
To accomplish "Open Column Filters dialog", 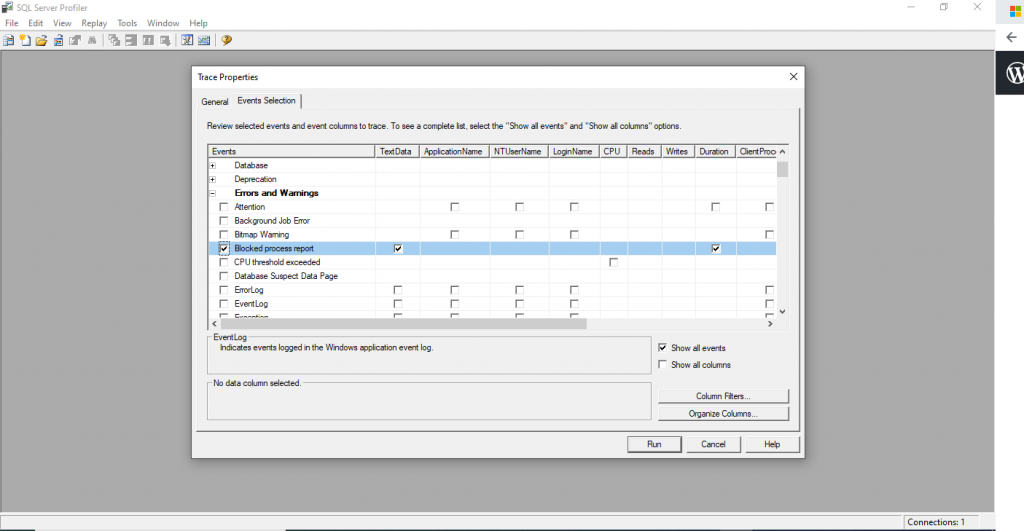I will (x=723, y=396).
